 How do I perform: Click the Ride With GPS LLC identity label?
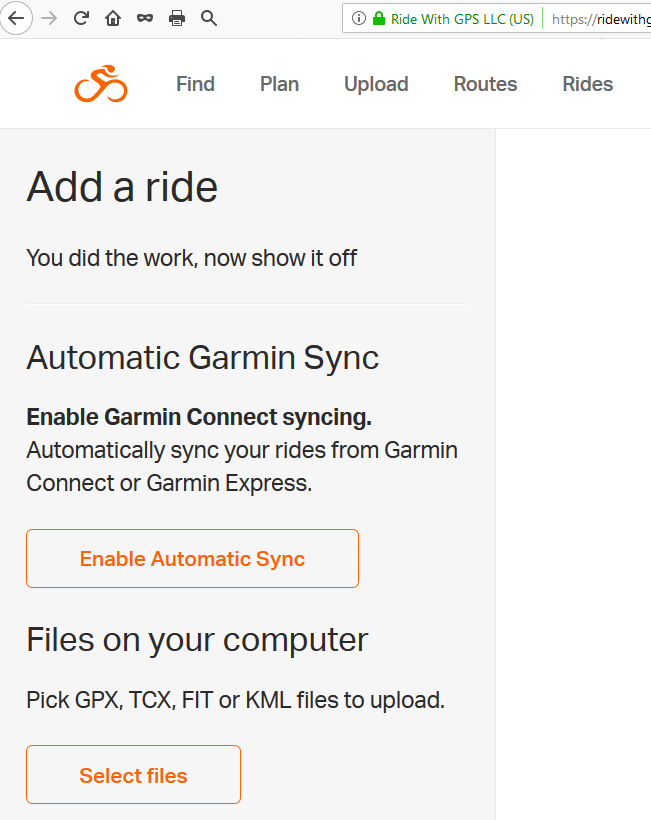pyautogui.click(x=462, y=18)
